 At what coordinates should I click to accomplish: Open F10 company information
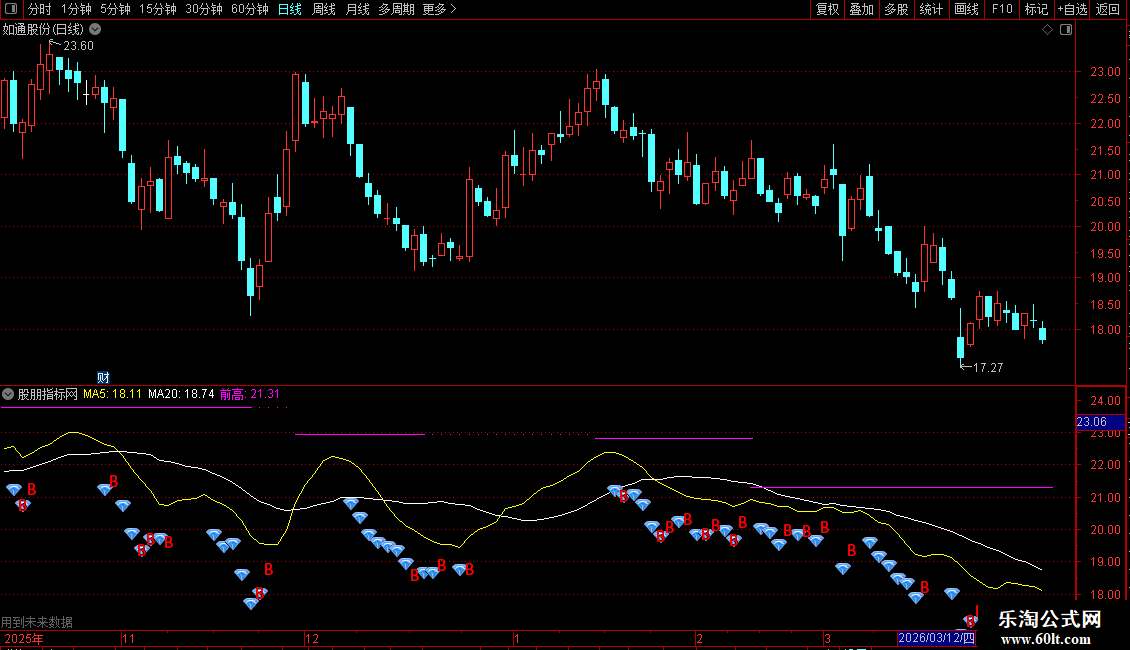click(x=1002, y=9)
